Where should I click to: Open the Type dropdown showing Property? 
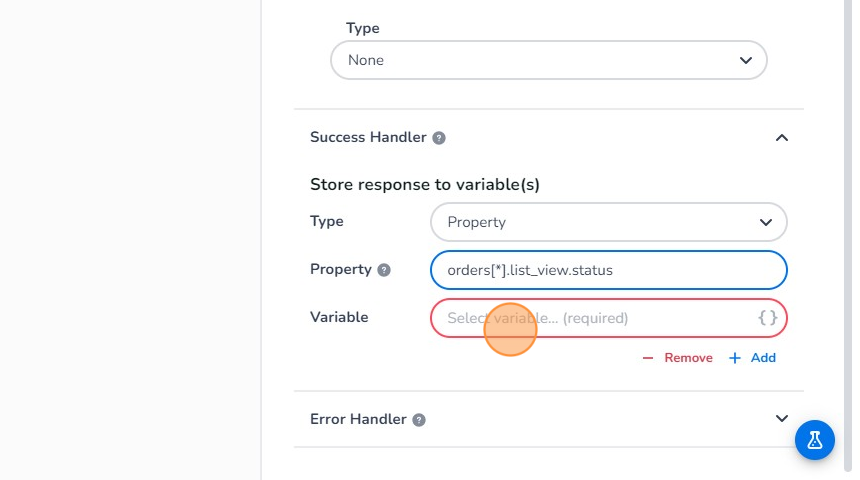608,222
